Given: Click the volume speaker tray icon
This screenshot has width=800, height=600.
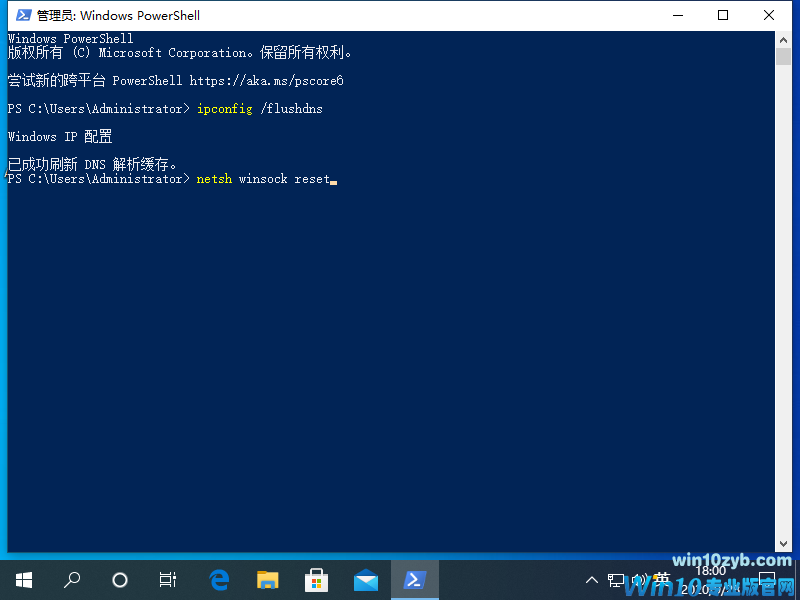Looking at the screenshot, I should [x=638, y=581].
